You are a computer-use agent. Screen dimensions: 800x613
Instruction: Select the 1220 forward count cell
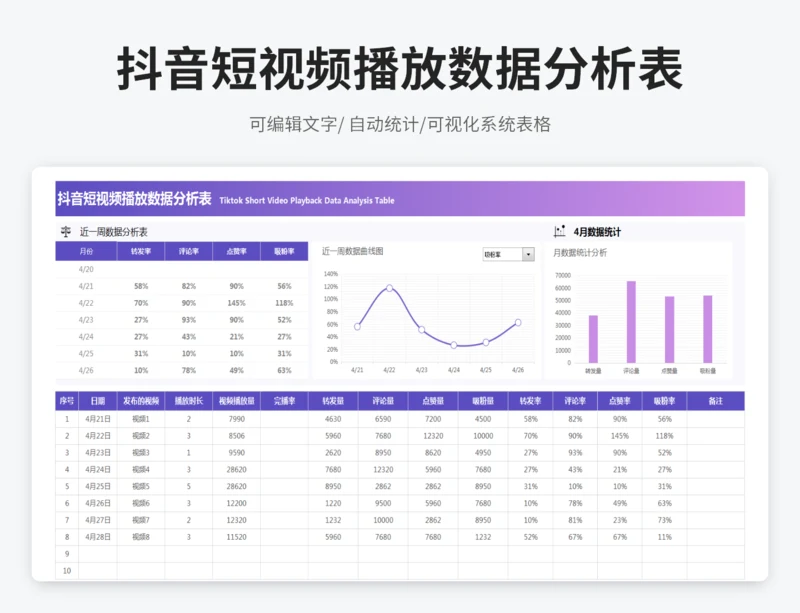(x=333, y=503)
